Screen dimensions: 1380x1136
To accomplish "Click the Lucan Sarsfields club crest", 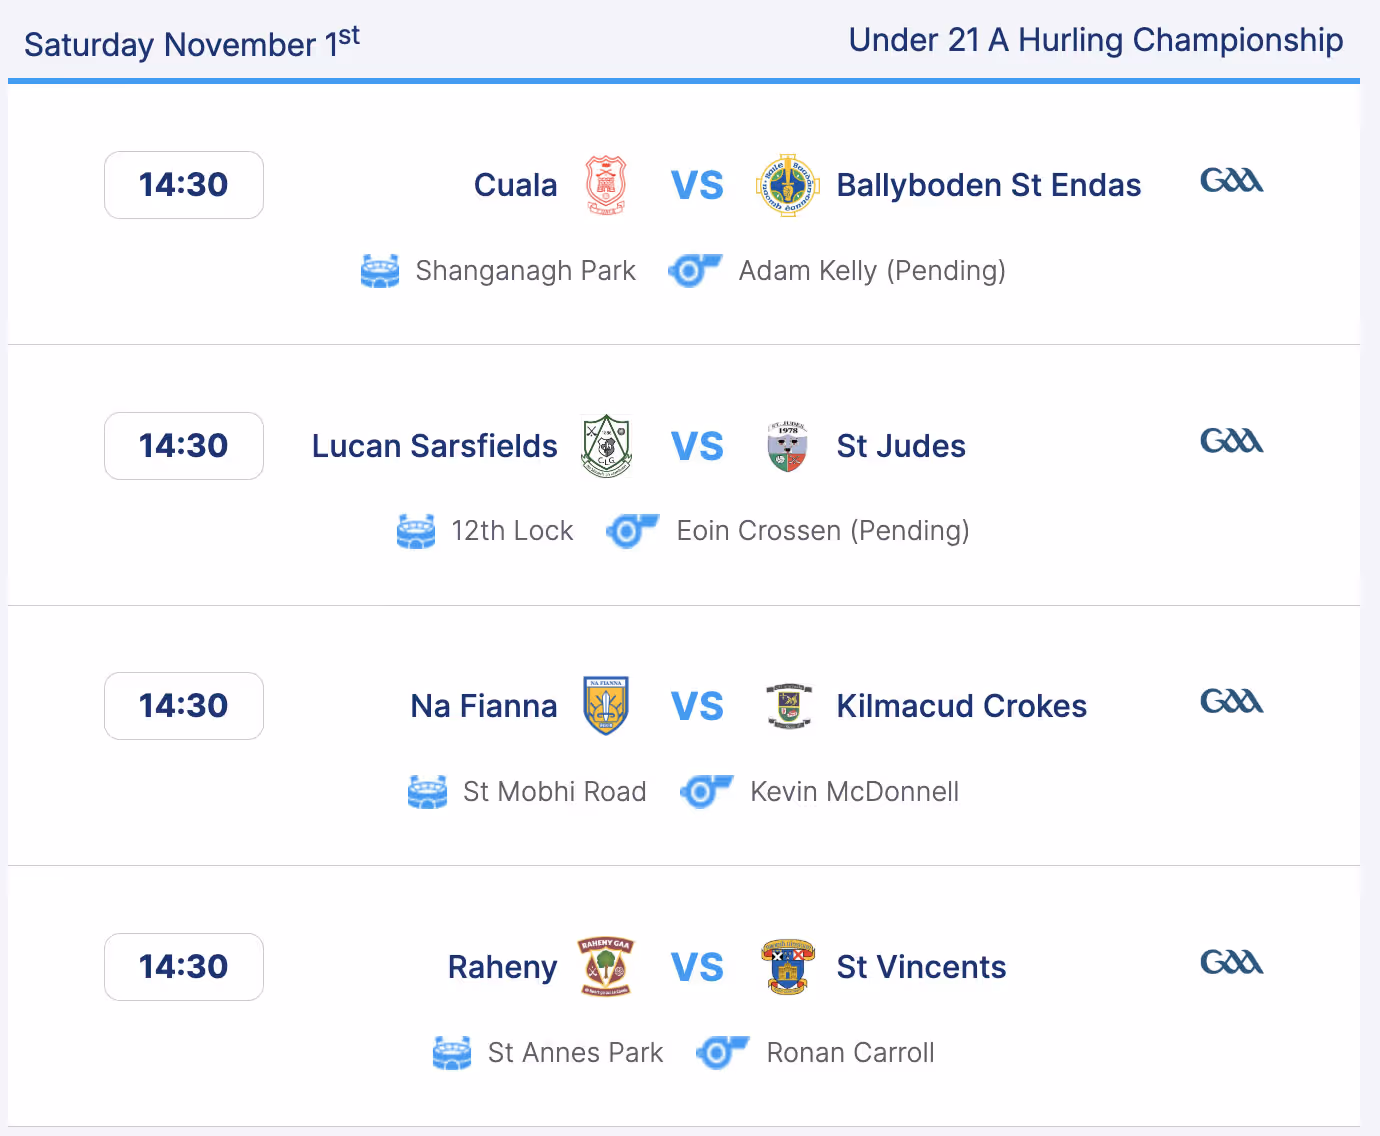I will click(606, 446).
